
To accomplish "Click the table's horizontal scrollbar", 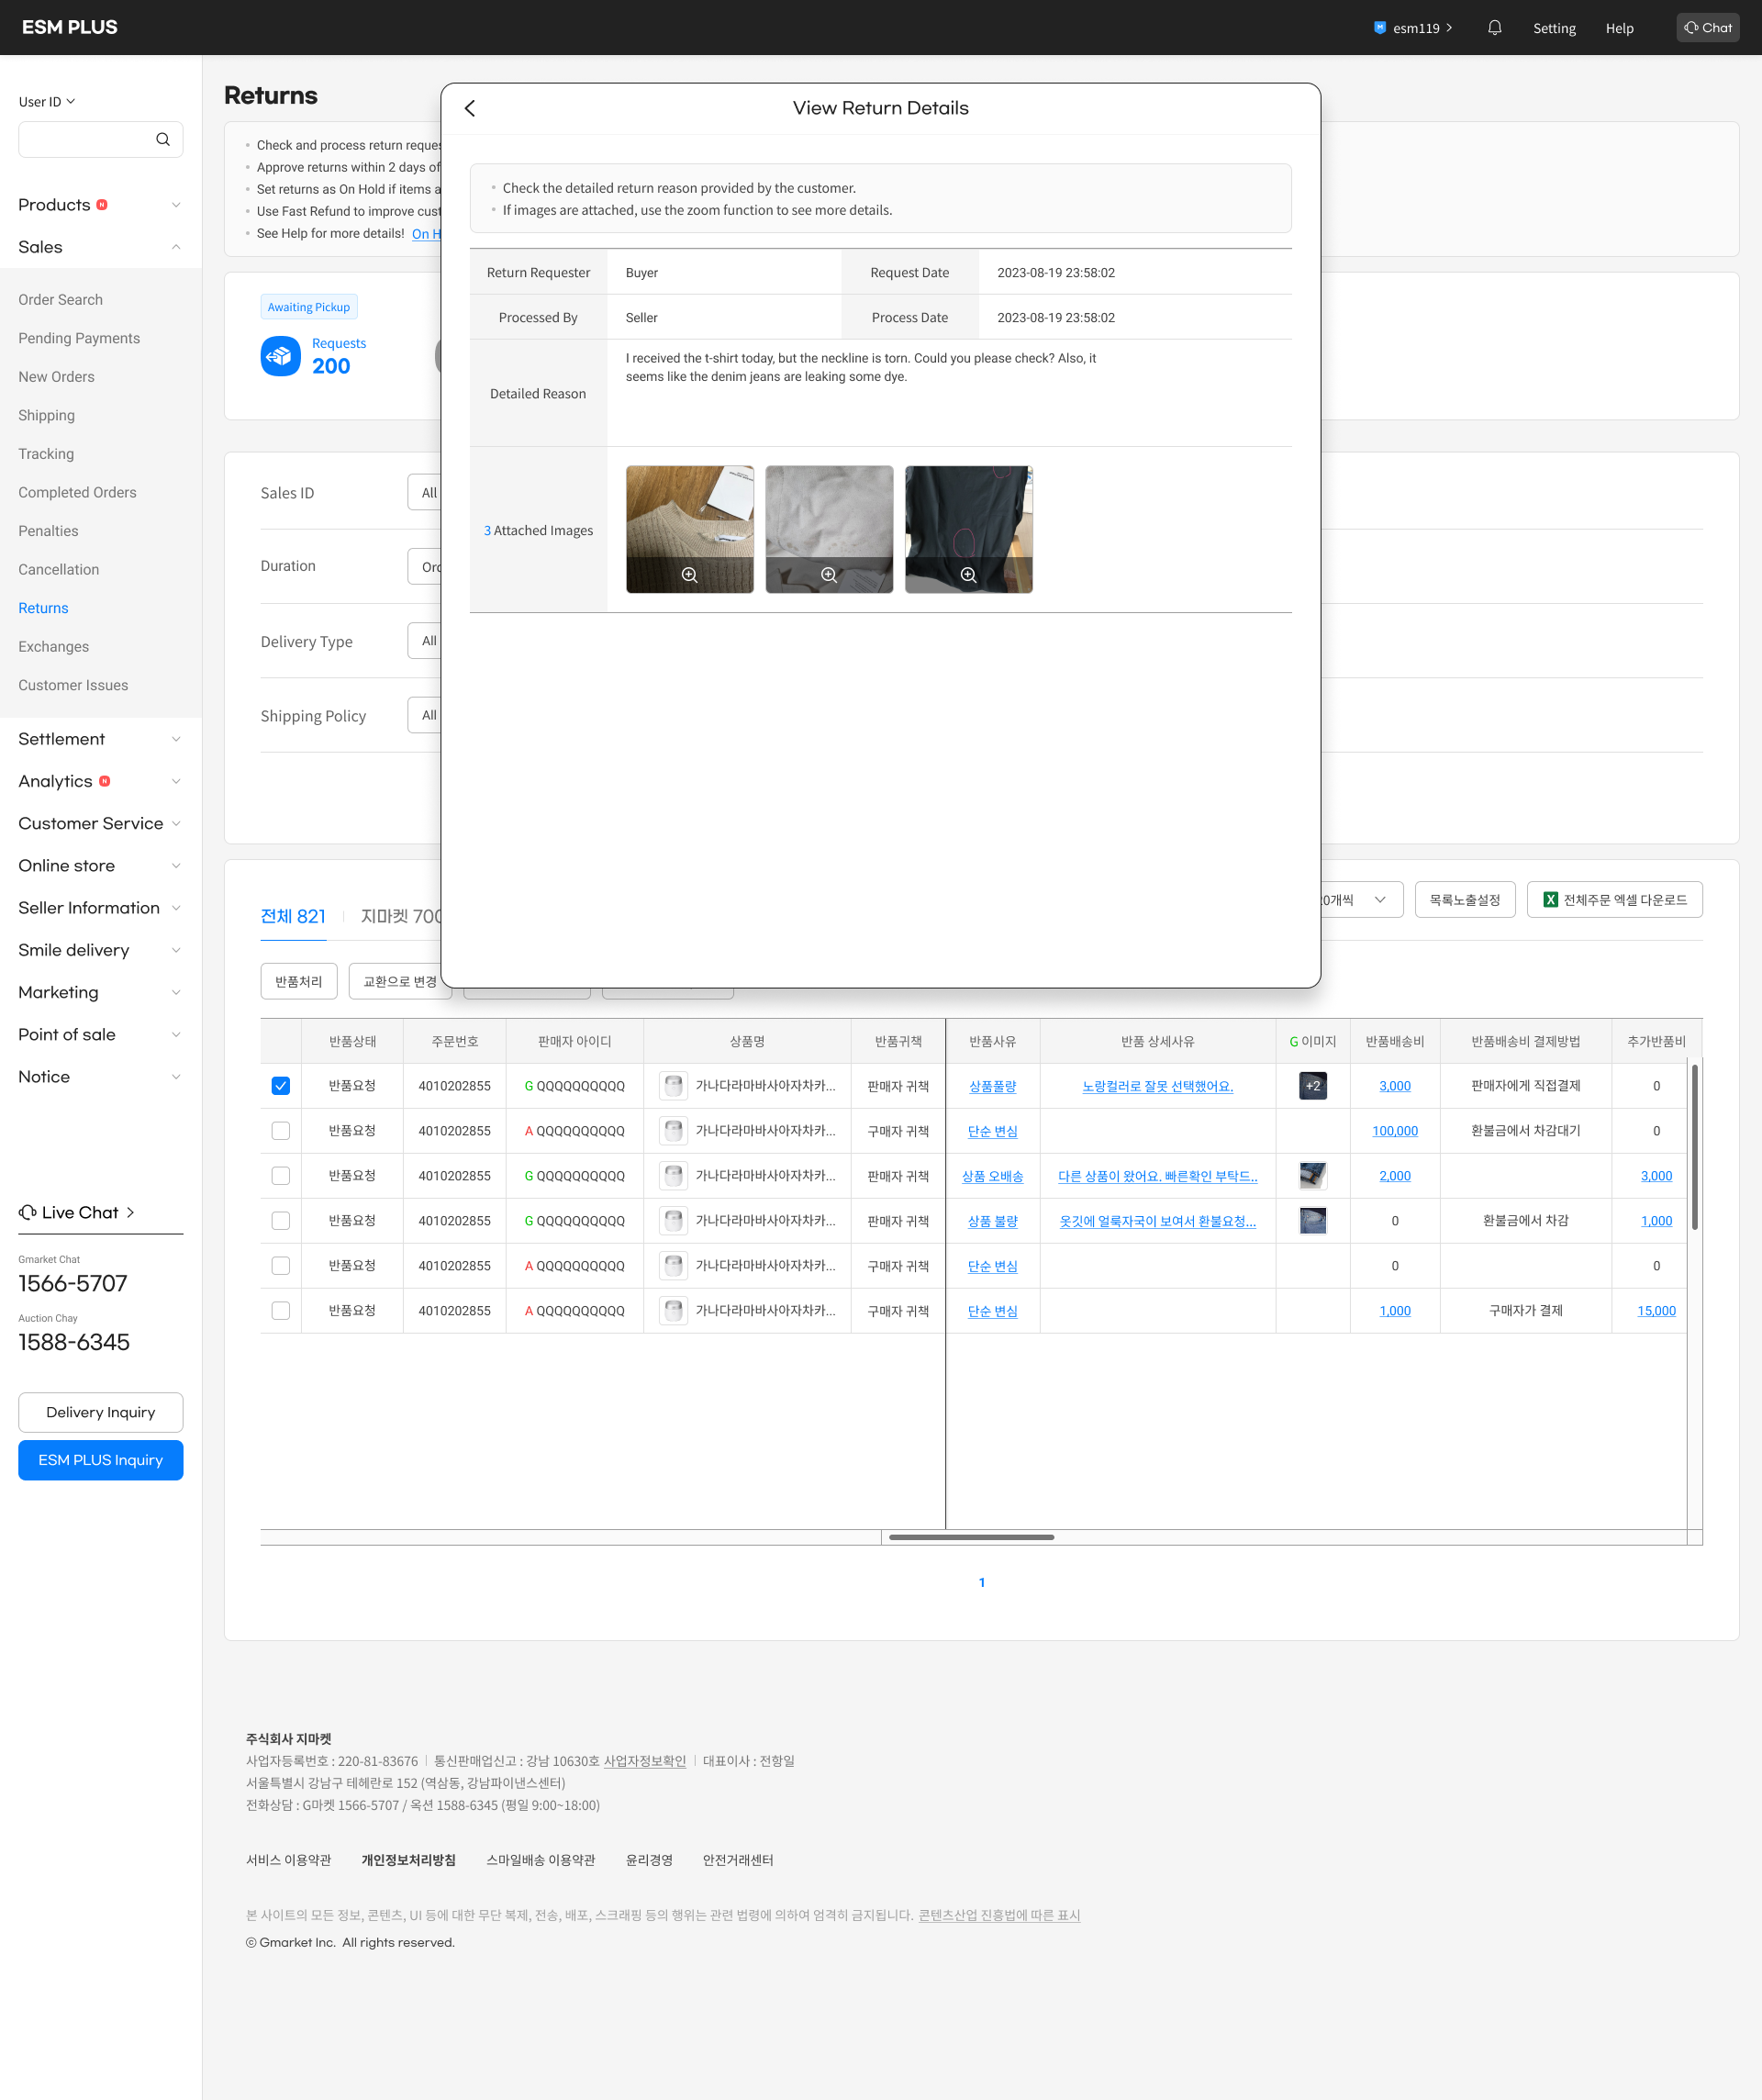I will 971,1537.
